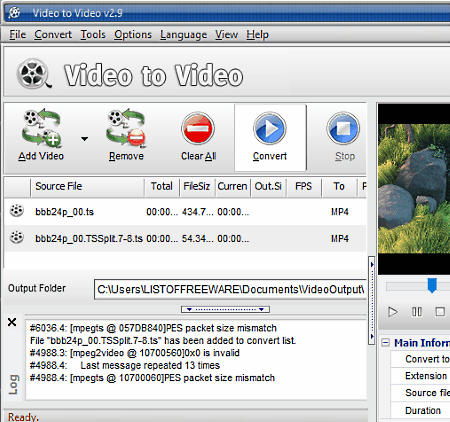Viewport: 450px width, 422px height.
Task: Collapse the Main Information section
Action: [x=385, y=343]
